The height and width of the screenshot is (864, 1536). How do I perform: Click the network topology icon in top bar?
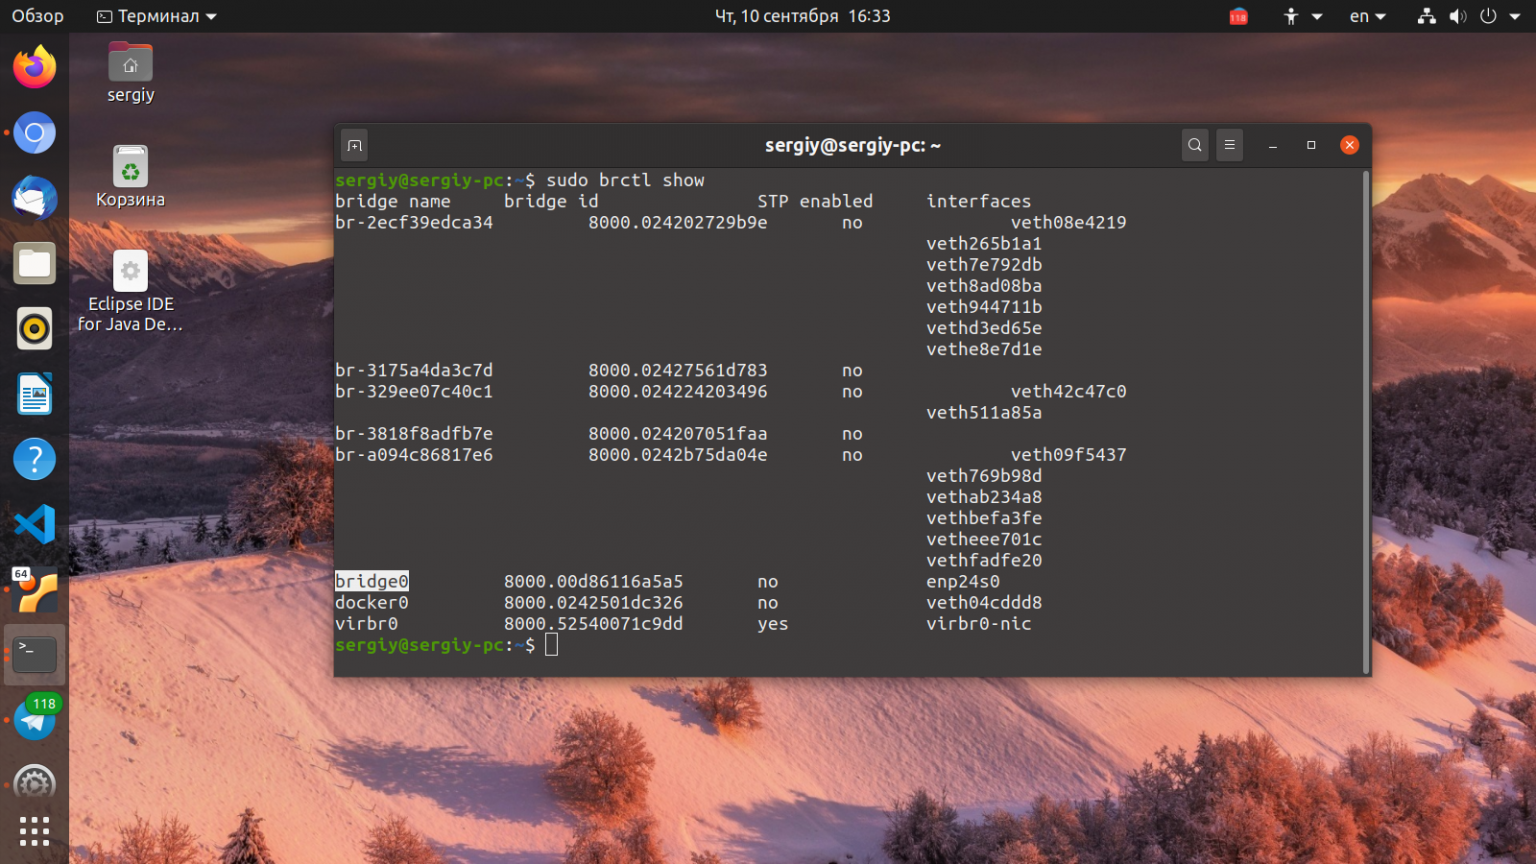point(1427,16)
